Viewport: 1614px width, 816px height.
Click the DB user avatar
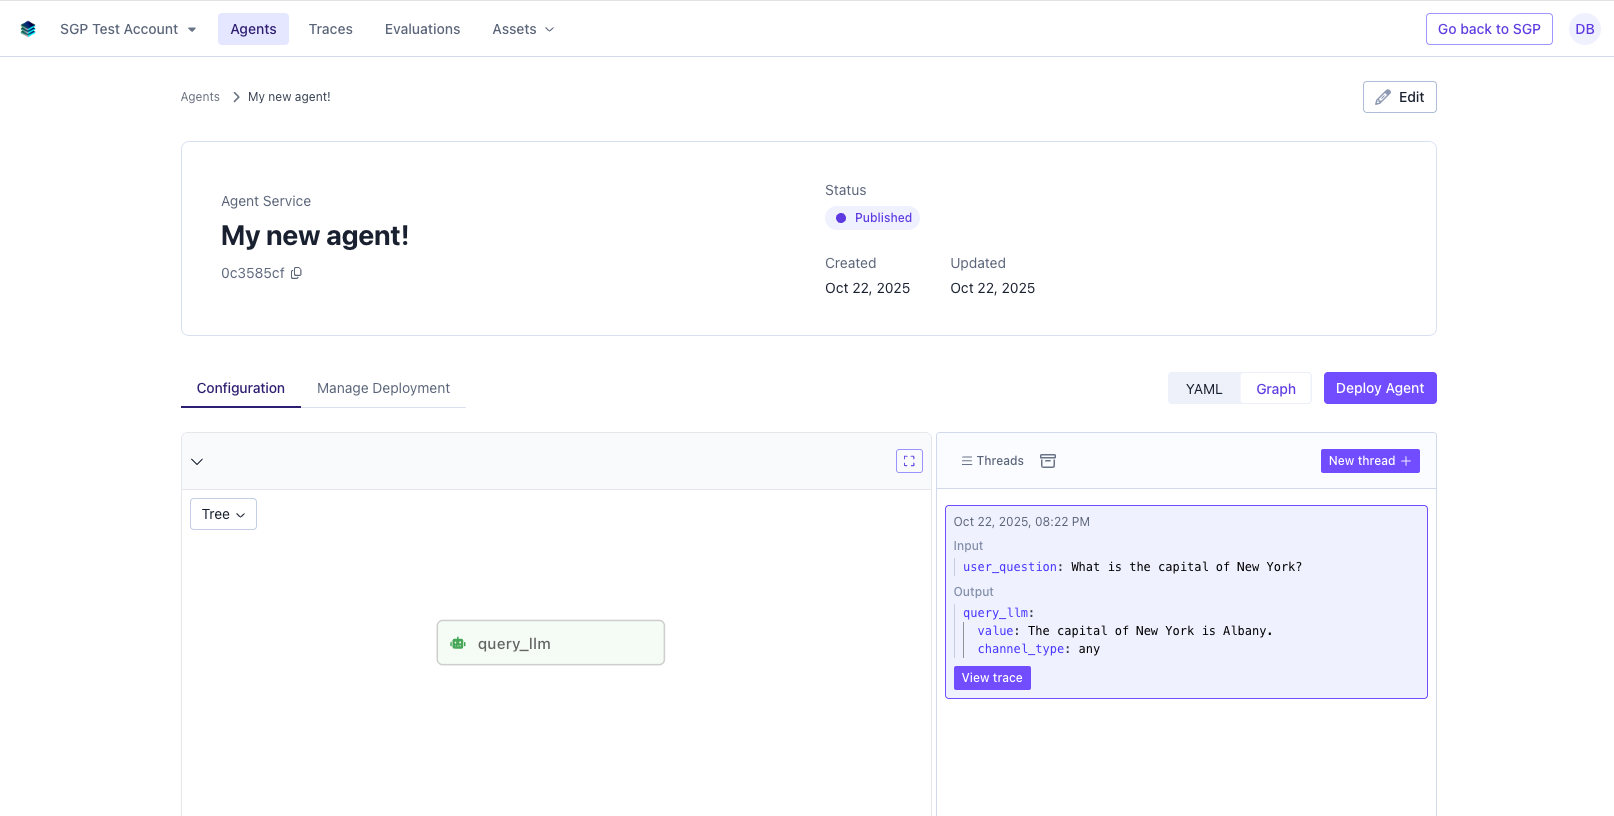[1584, 29]
